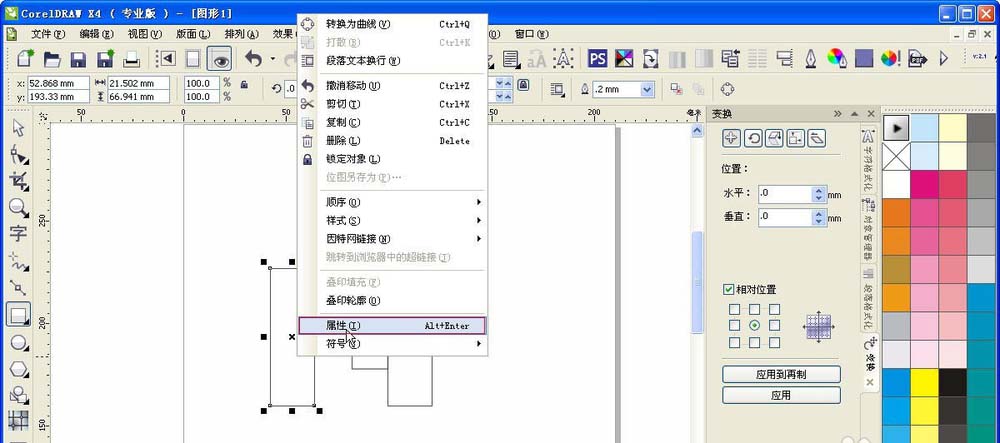The width and height of the screenshot is (1000, 443).
Task: Select the Ellipse tool
Action: tap(18, 343)
